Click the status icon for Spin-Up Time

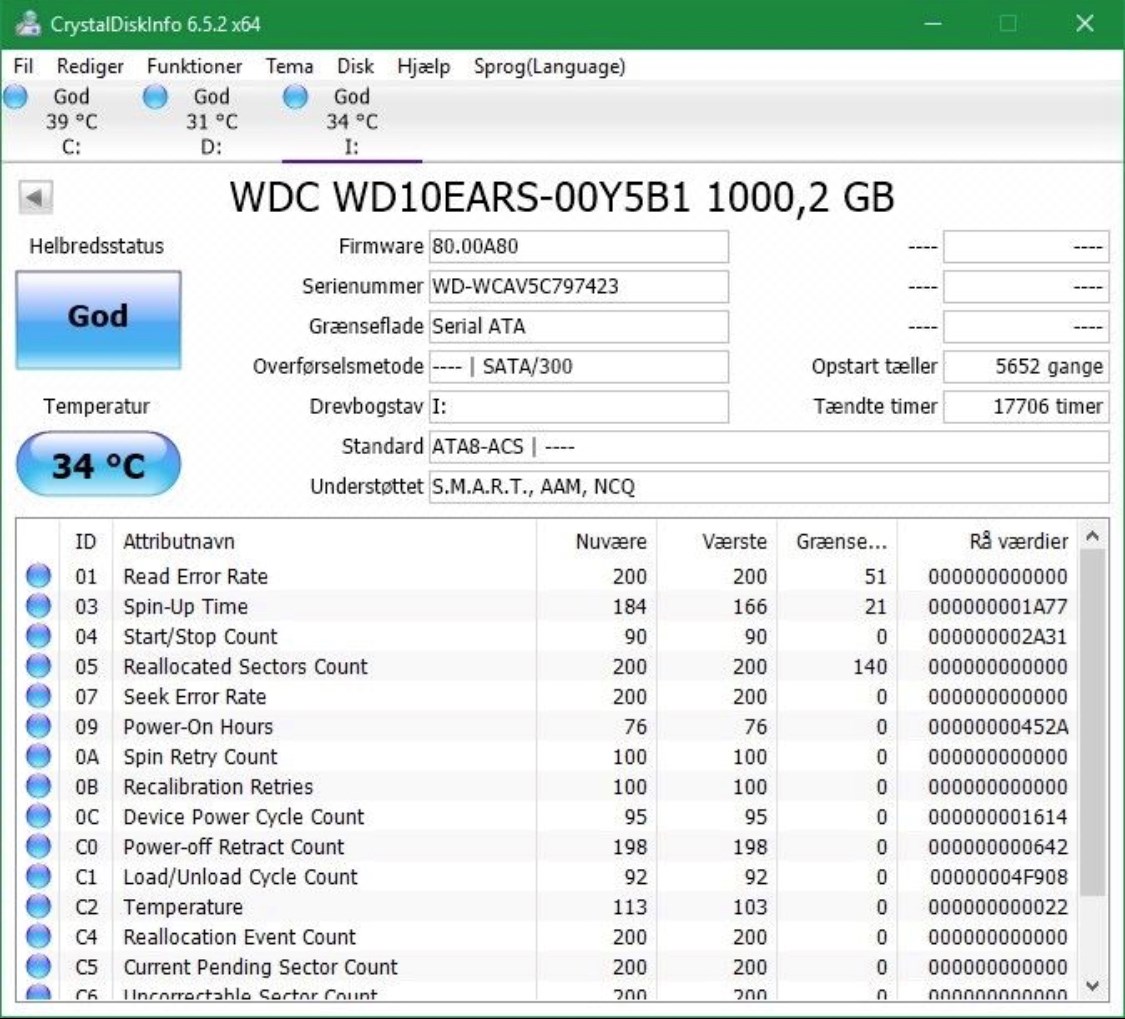click(39, 606)
